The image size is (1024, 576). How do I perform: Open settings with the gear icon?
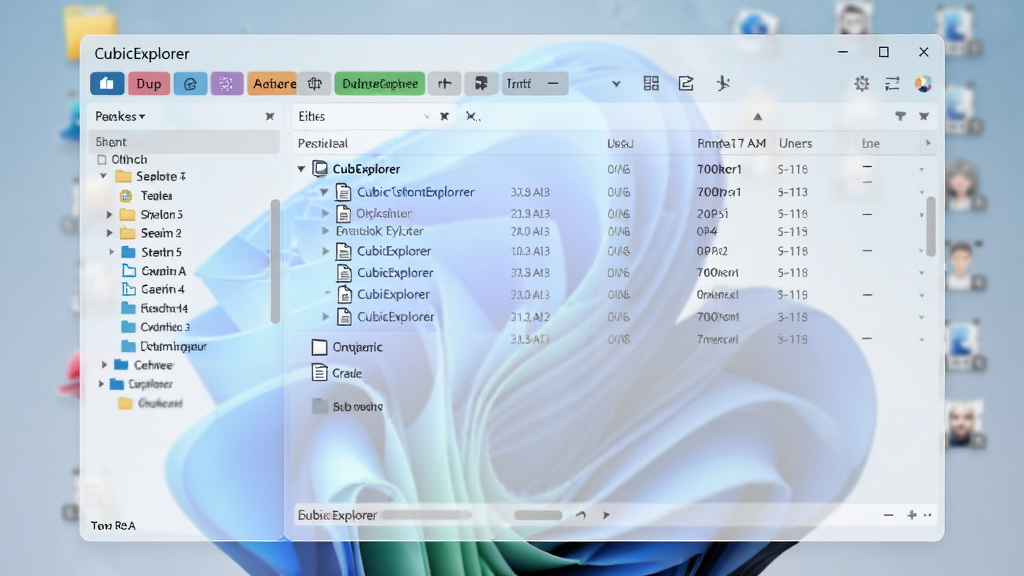861,84
